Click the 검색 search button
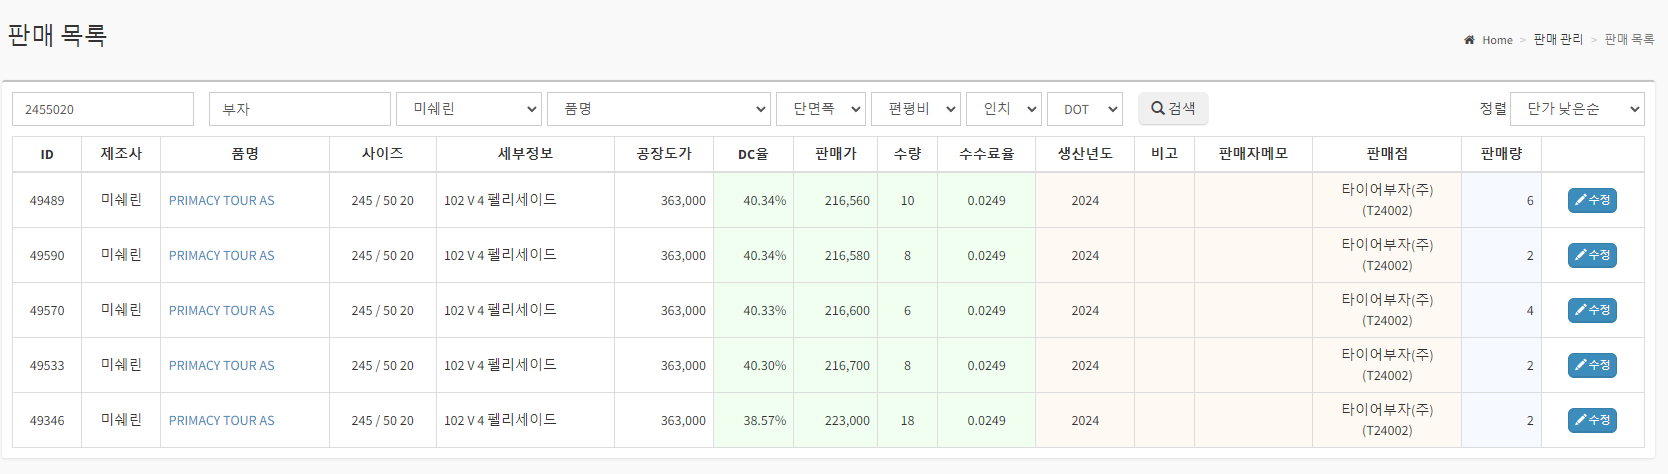 1173,109
